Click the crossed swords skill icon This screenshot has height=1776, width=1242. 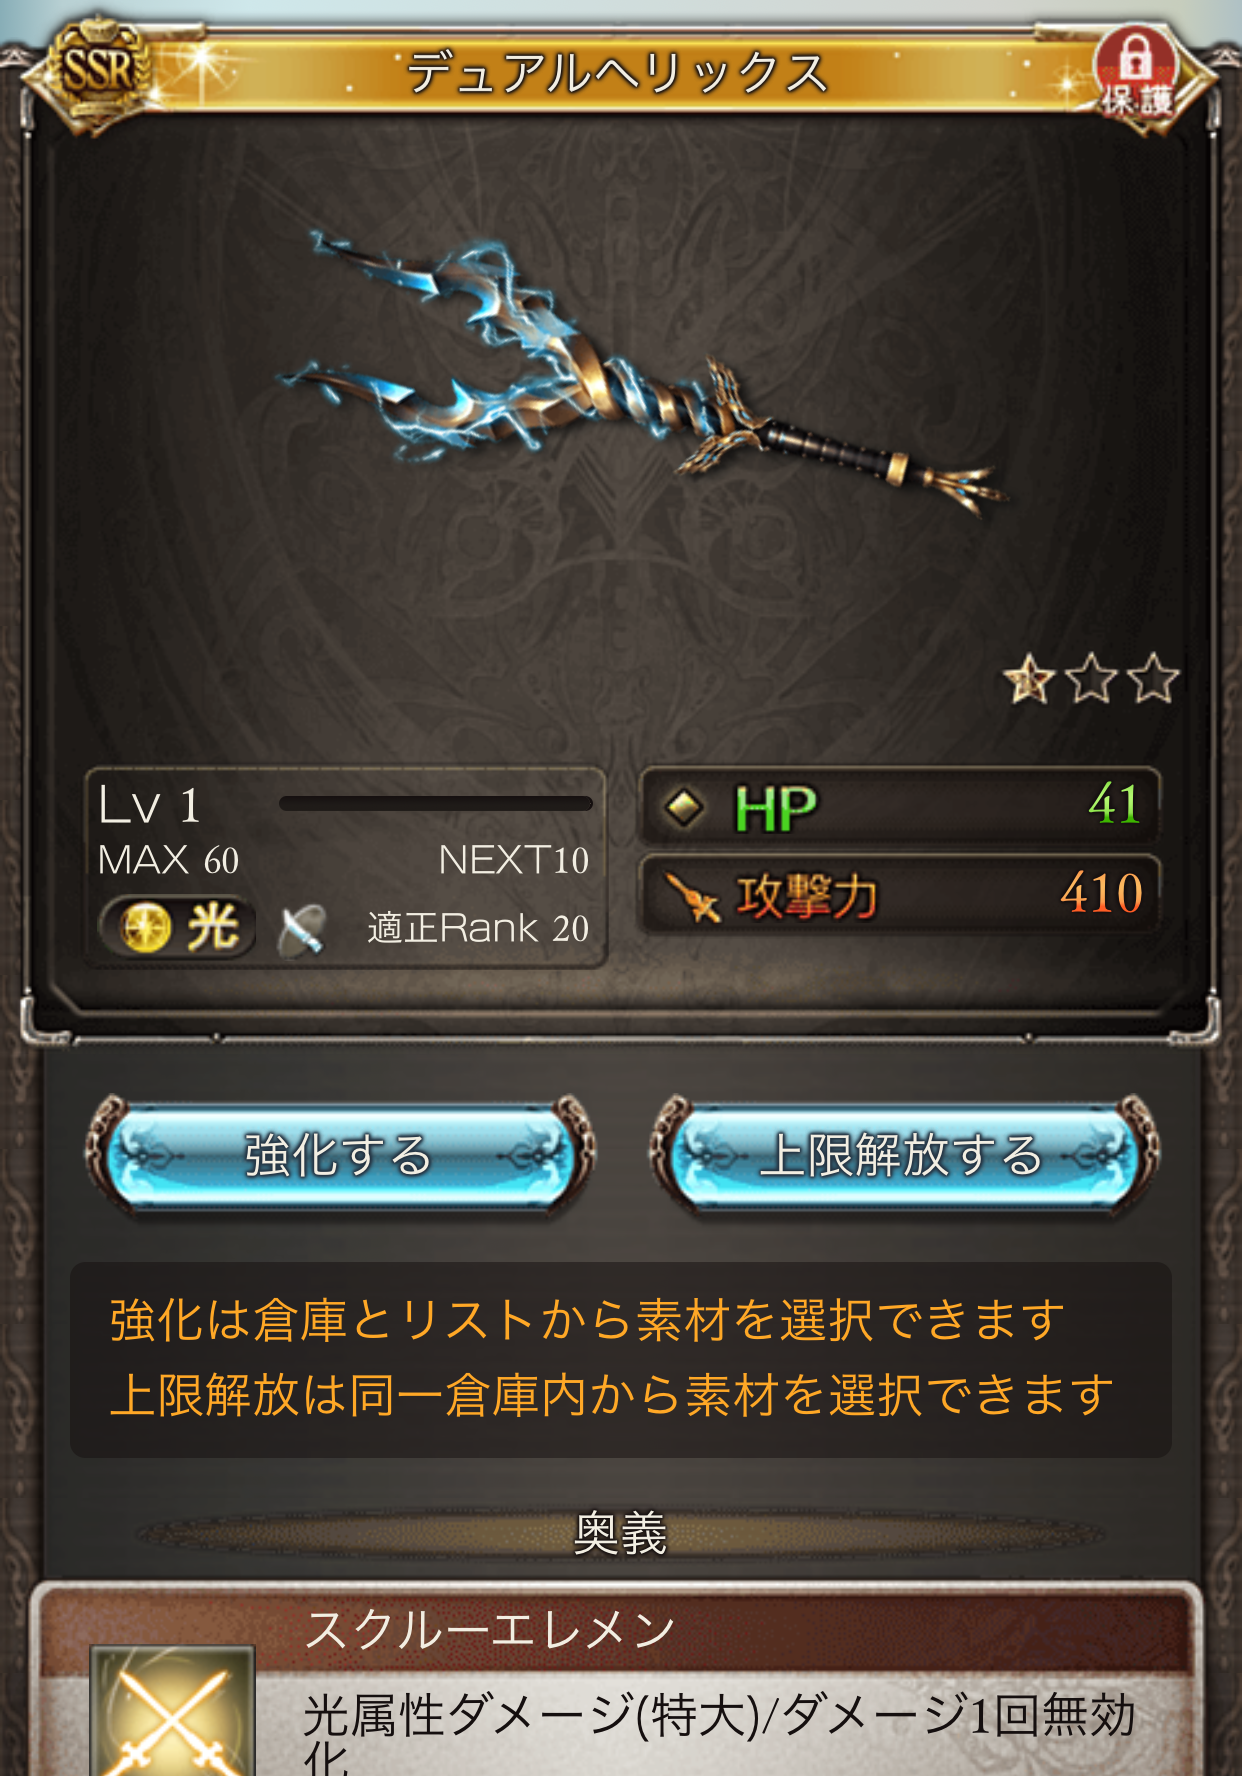[x=172, y=1712]
